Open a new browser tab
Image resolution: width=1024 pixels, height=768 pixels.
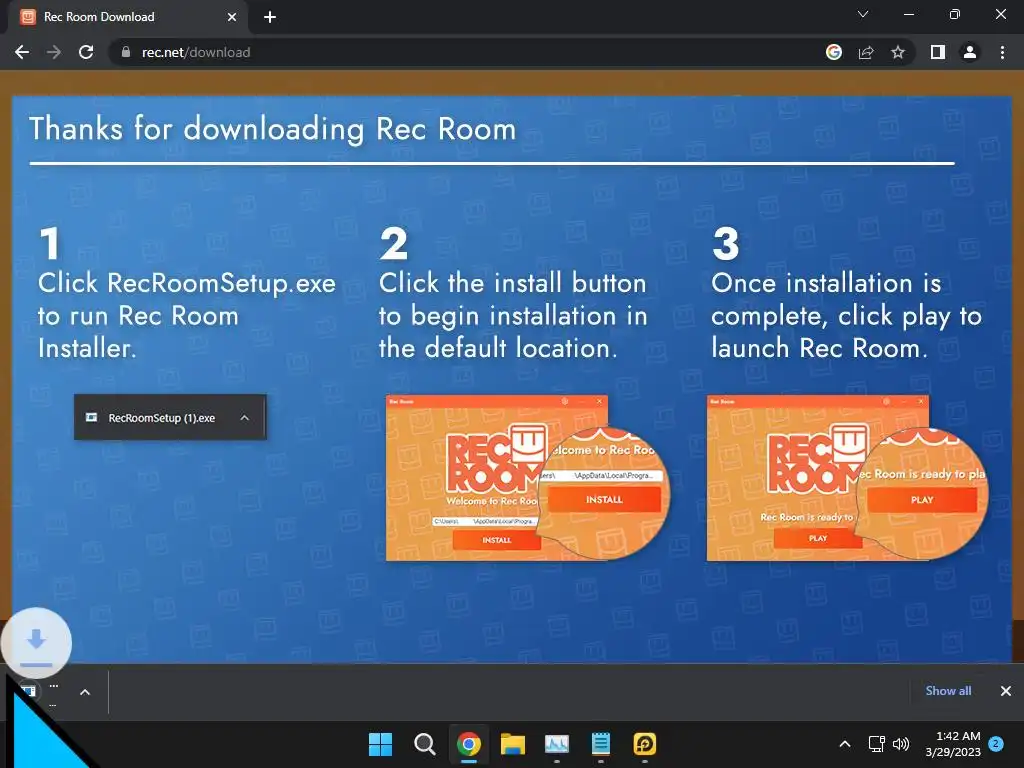[x=270, y=17]
